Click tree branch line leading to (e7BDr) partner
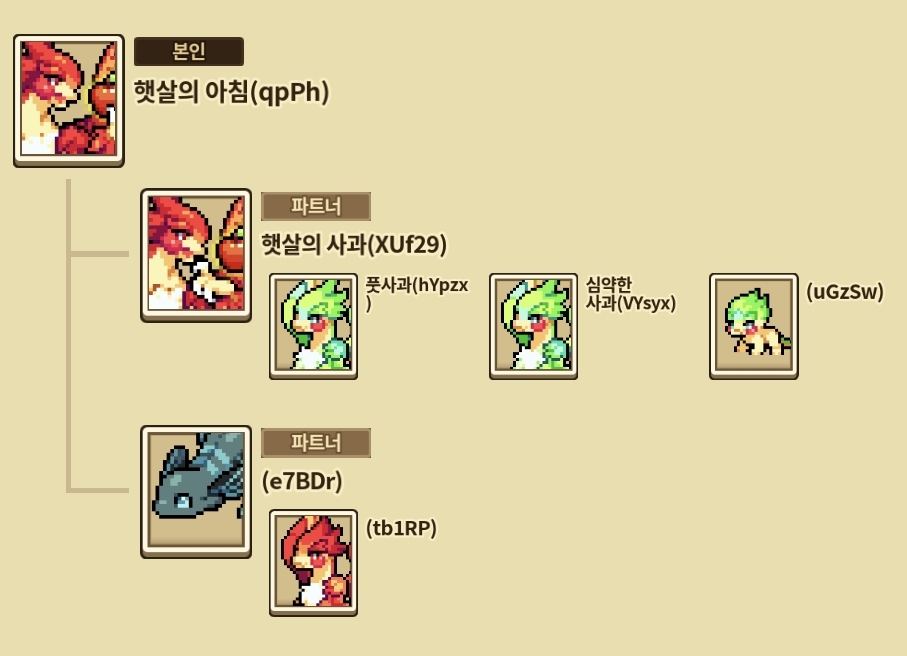Image resolution: width=907 pixels, height=656 pixels. 99,491
